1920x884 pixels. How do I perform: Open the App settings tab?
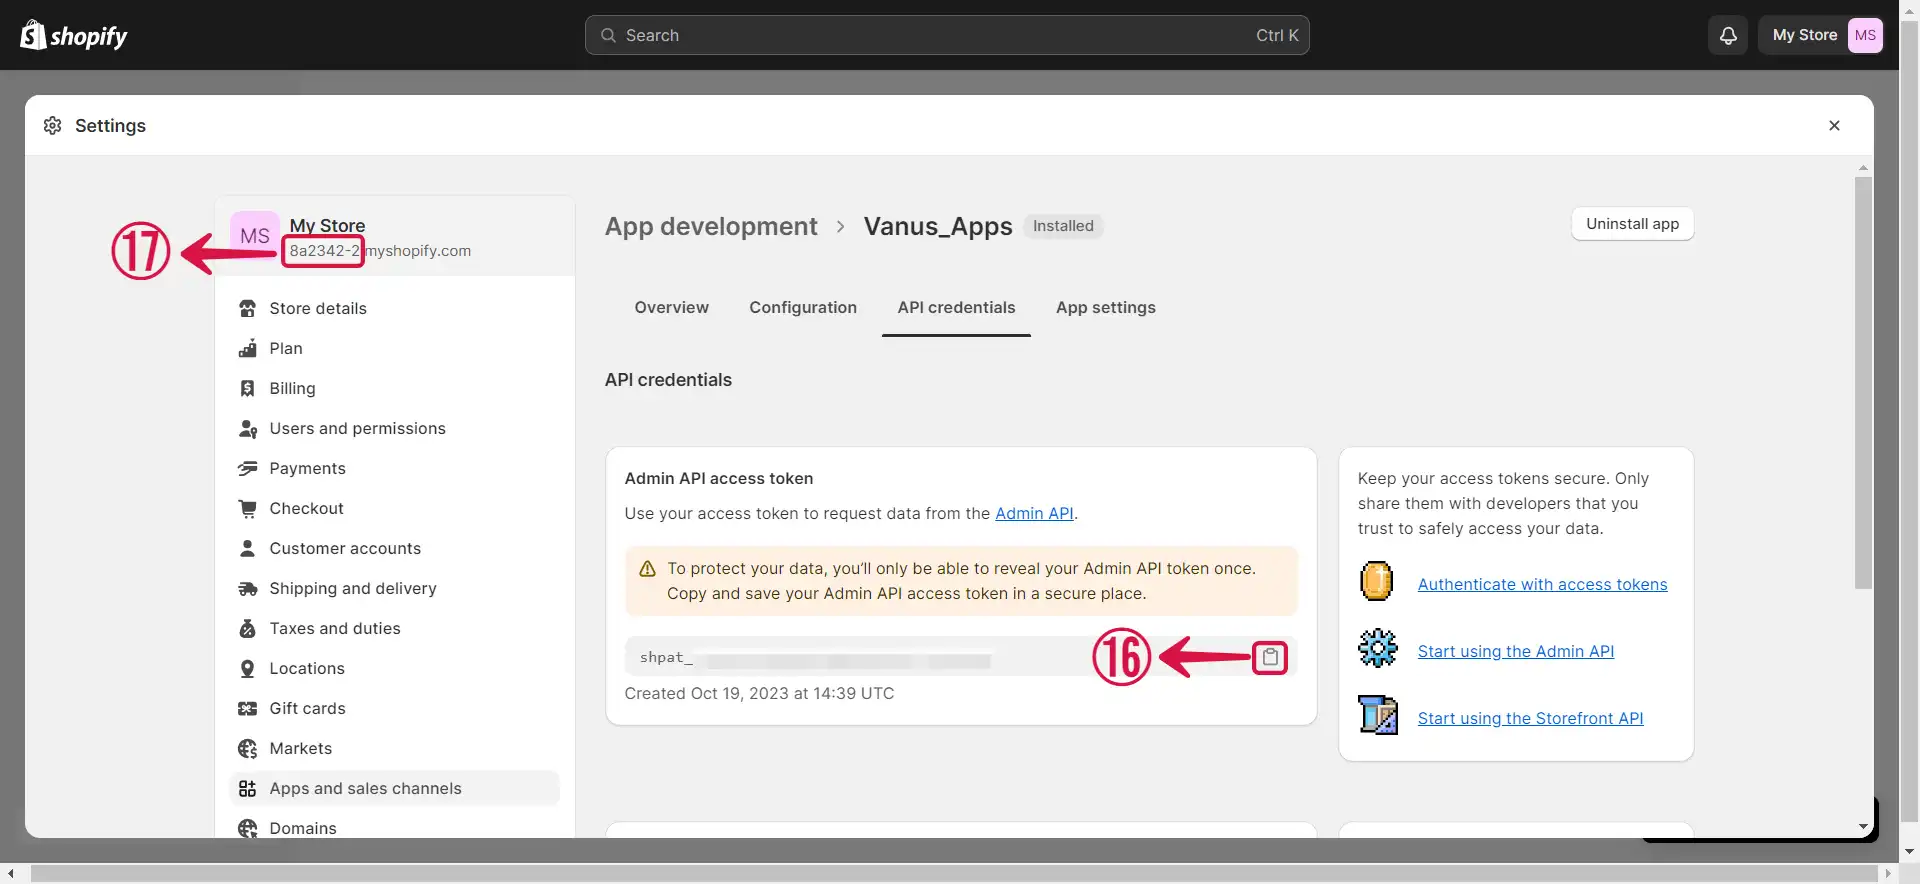pyautogui.click(x=1106, y=307)
